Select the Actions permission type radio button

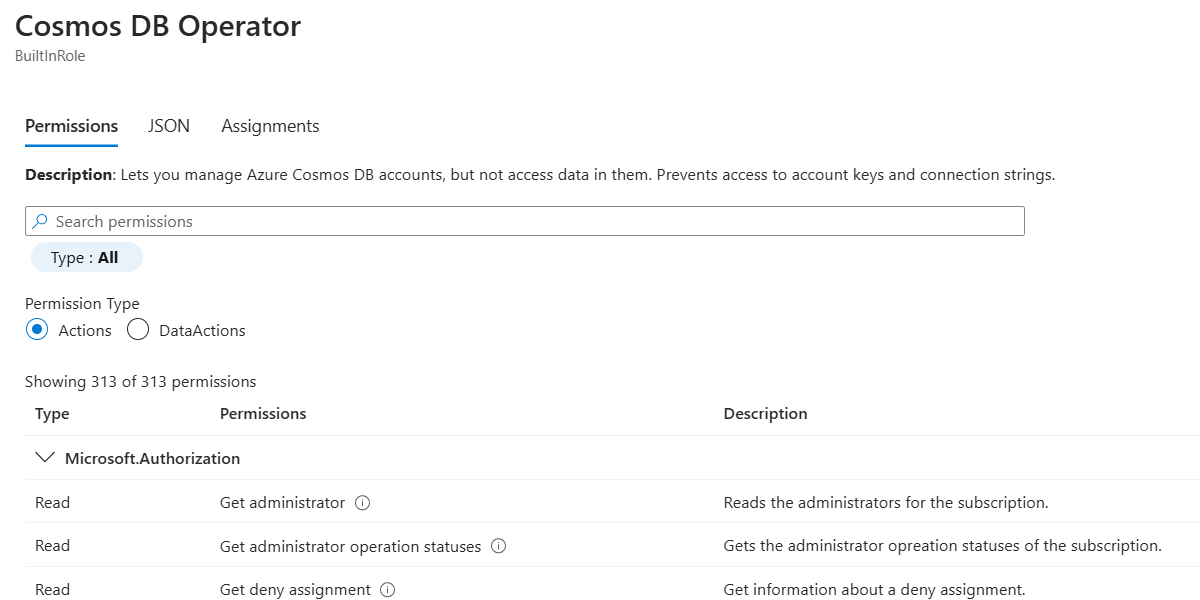[35, 329]
